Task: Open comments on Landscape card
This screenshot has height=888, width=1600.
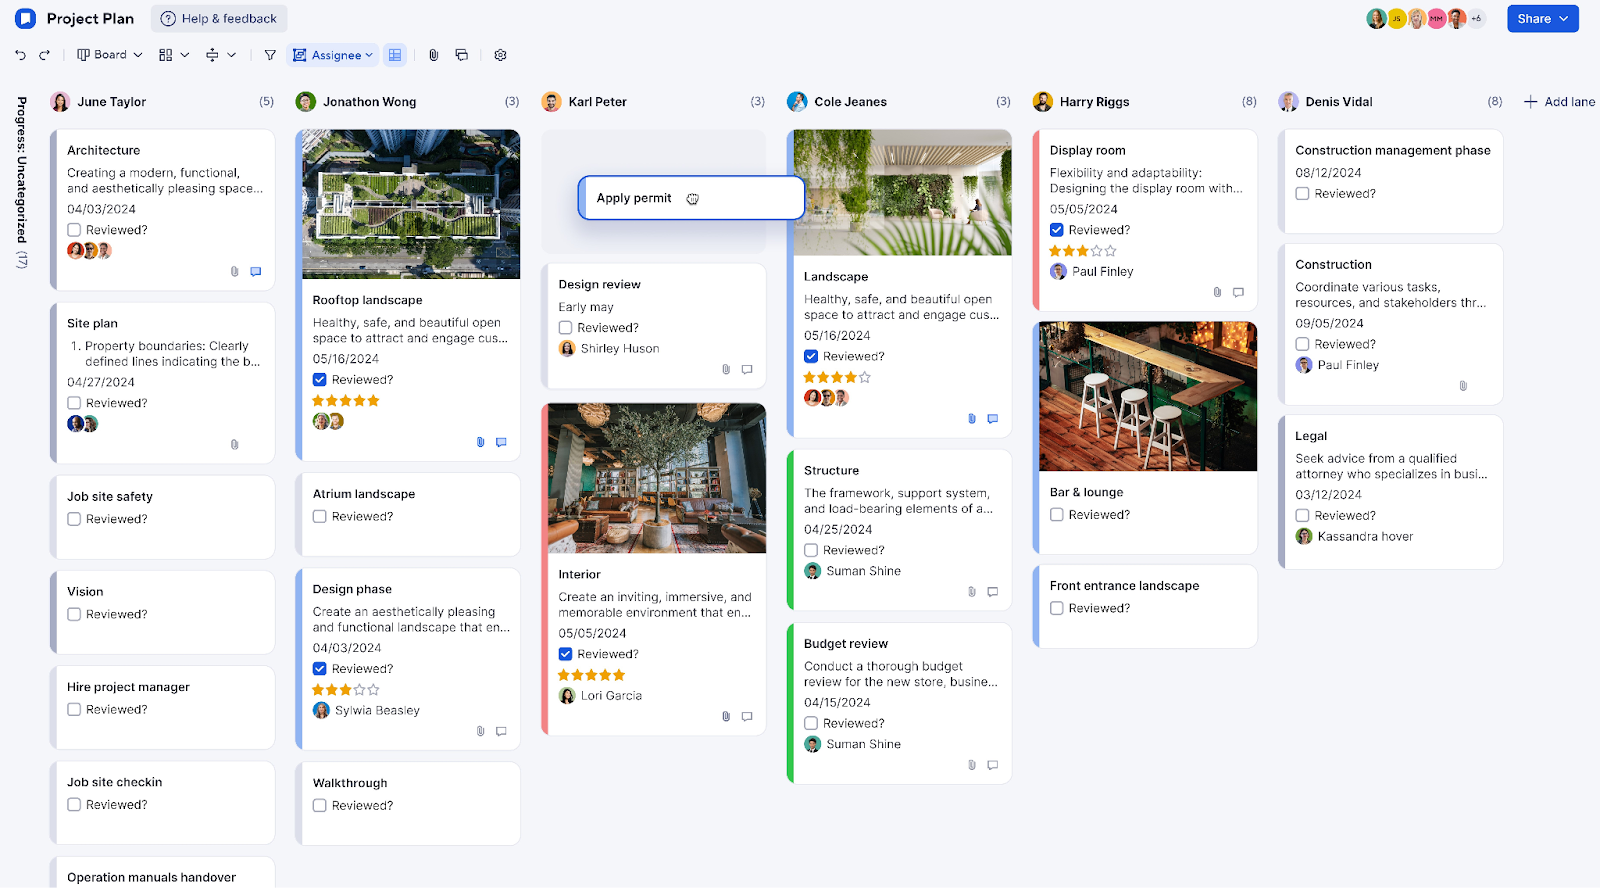Action: (x=993, y=419)
